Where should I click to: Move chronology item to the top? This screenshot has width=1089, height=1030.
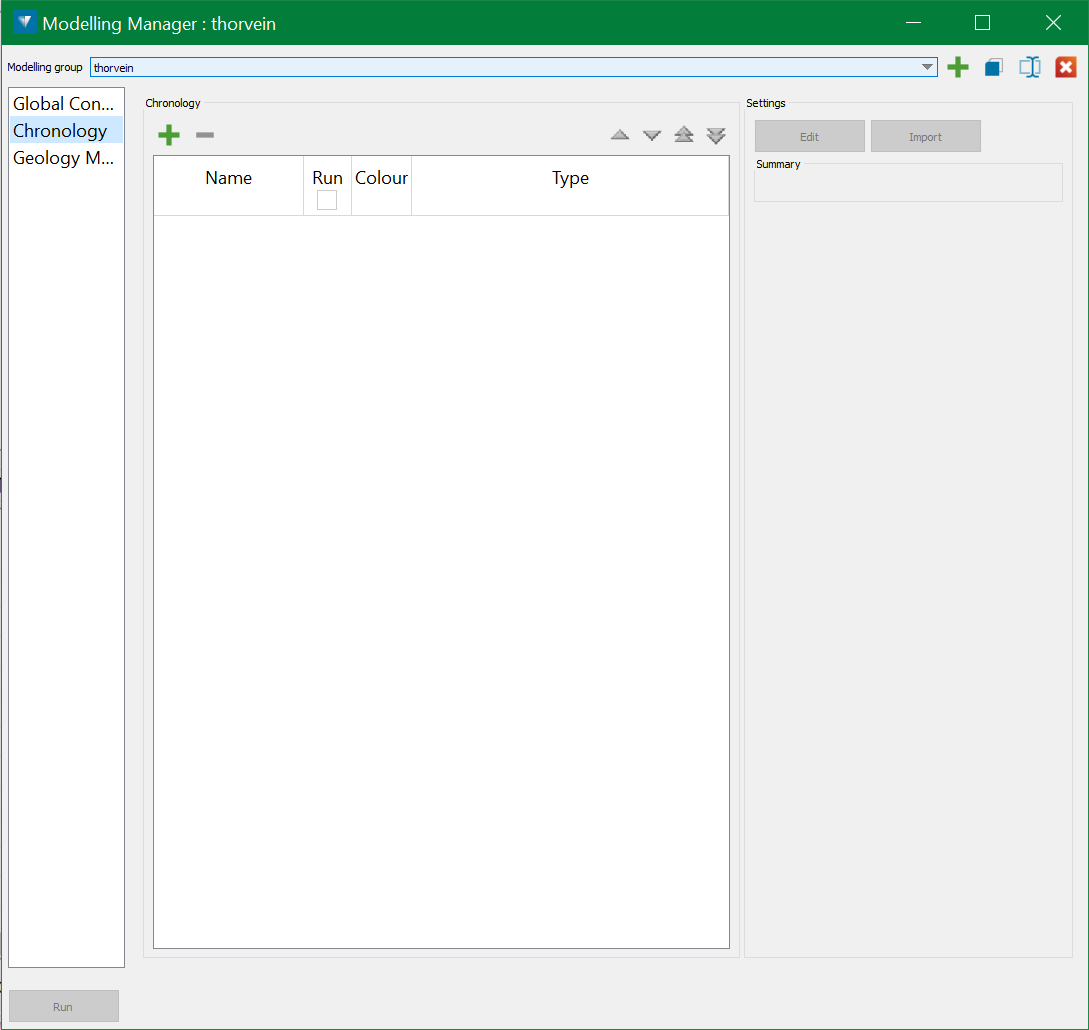click(x=684, y=135)
